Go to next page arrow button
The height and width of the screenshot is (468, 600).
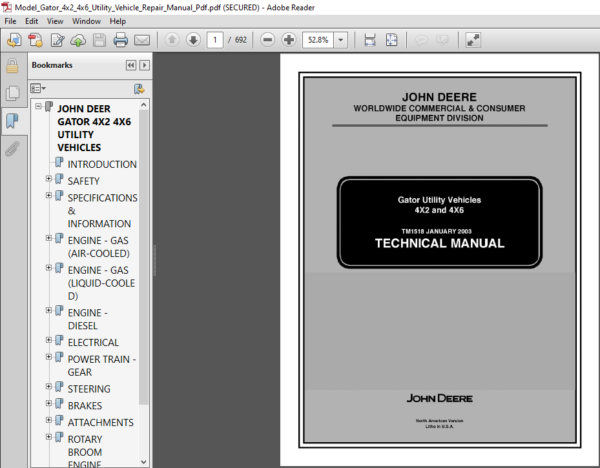[x=193, y=39]
